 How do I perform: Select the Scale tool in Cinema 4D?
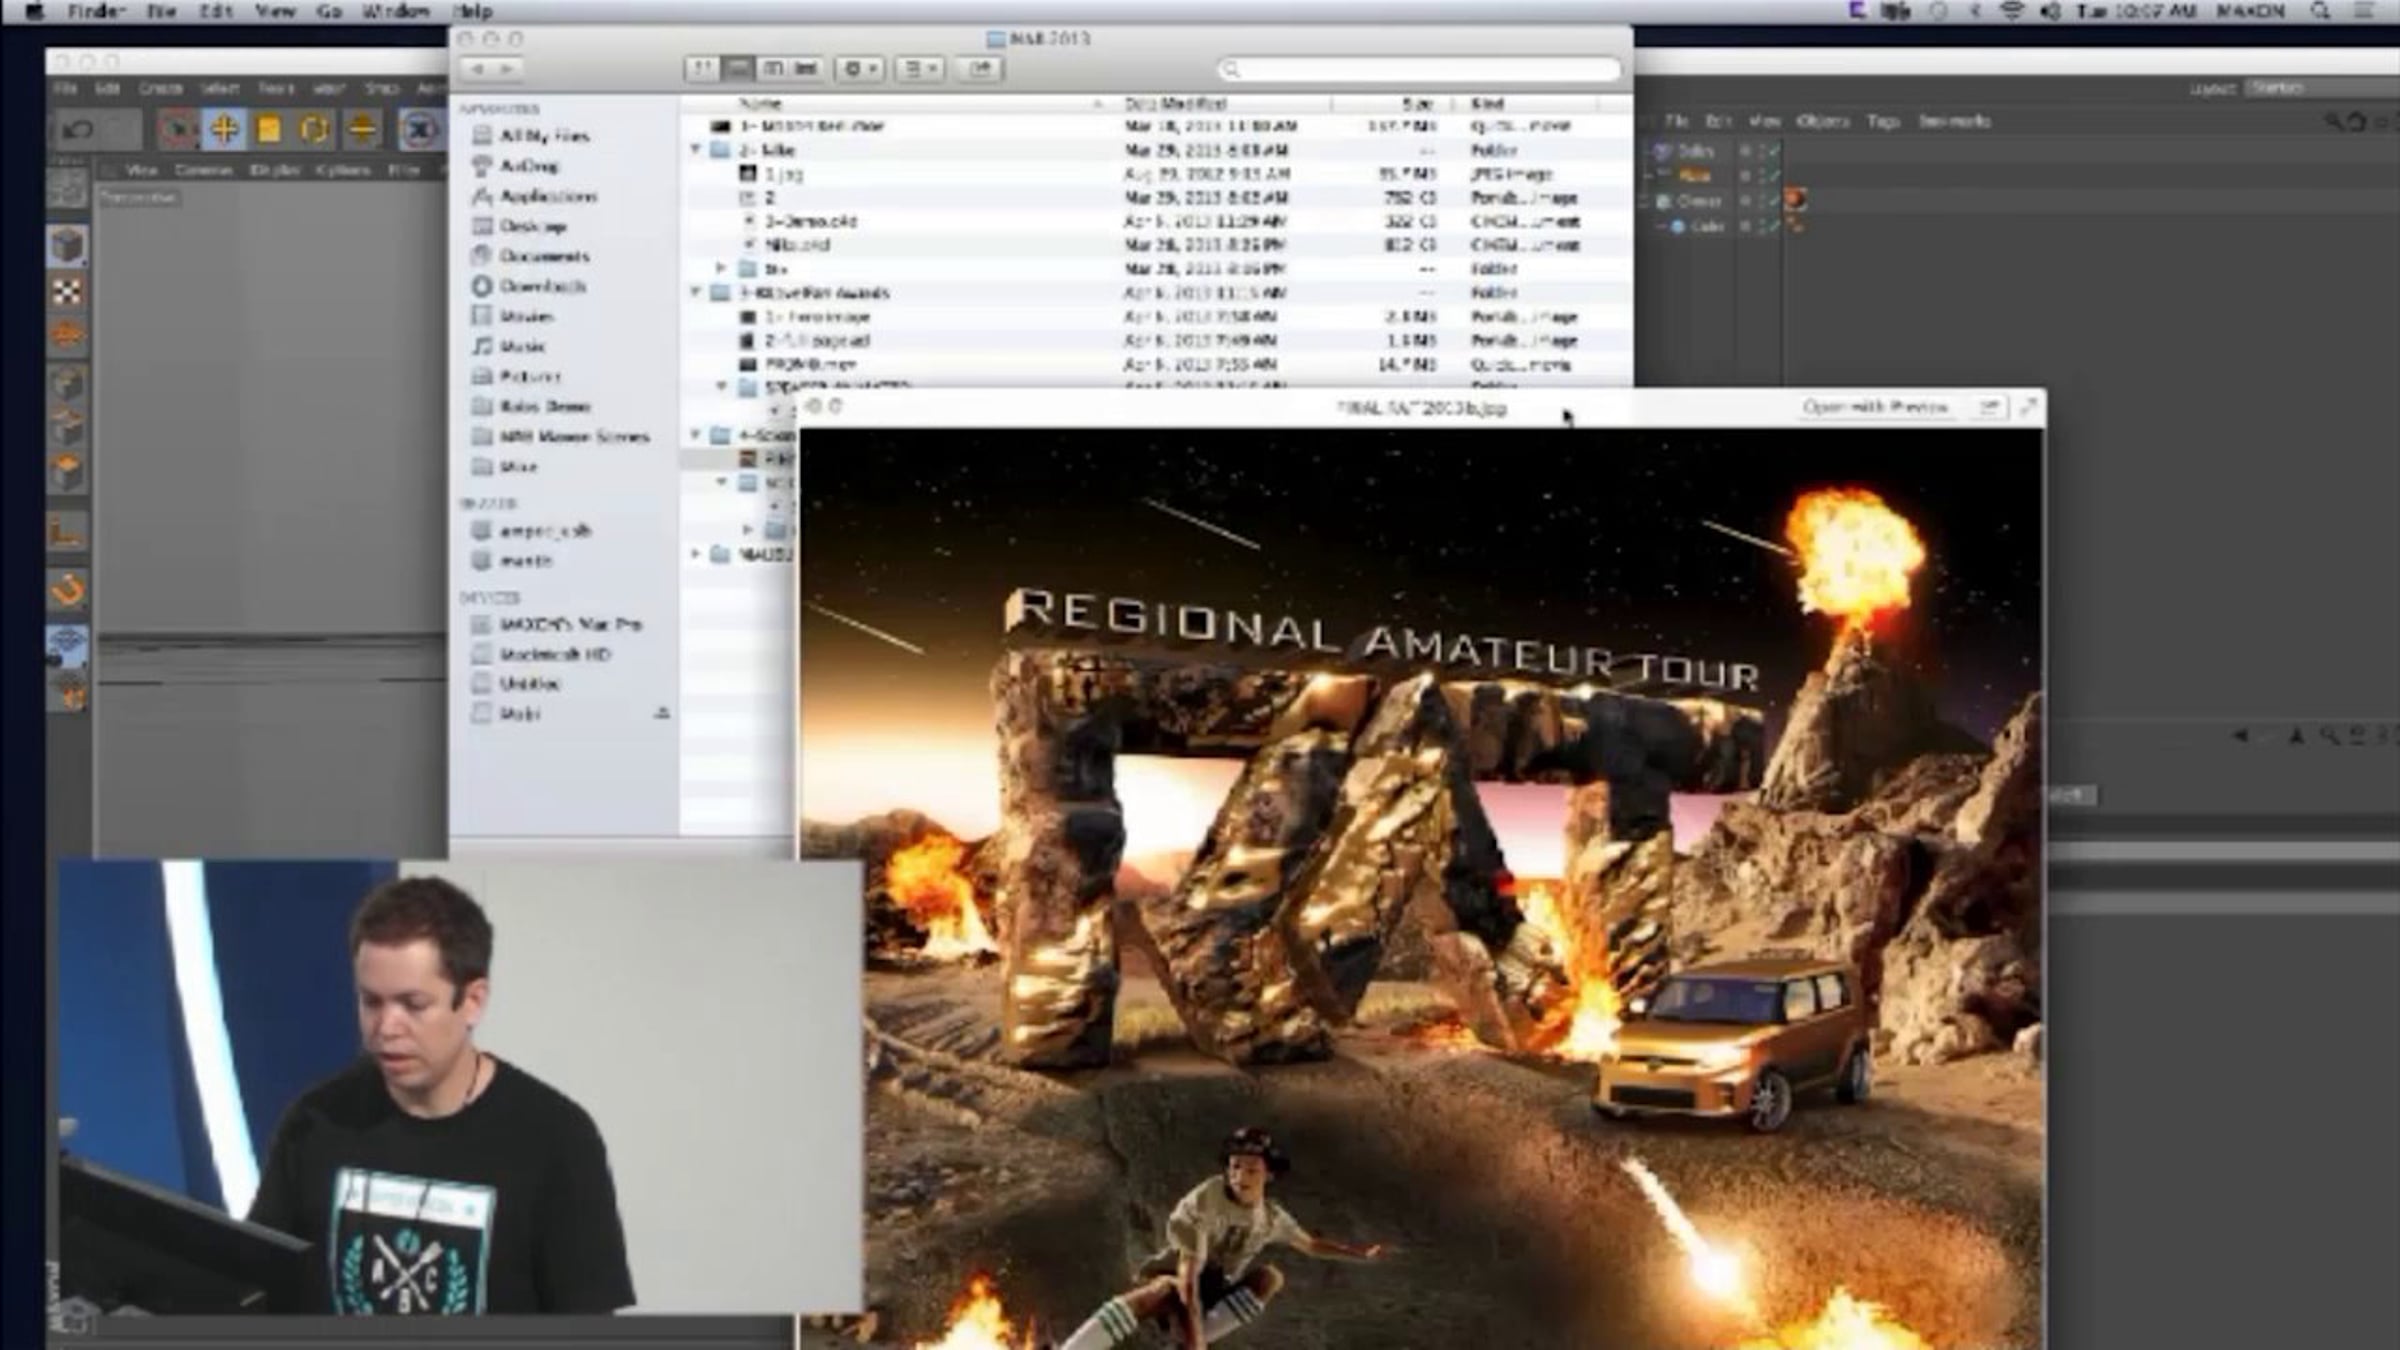pos(269,129)
